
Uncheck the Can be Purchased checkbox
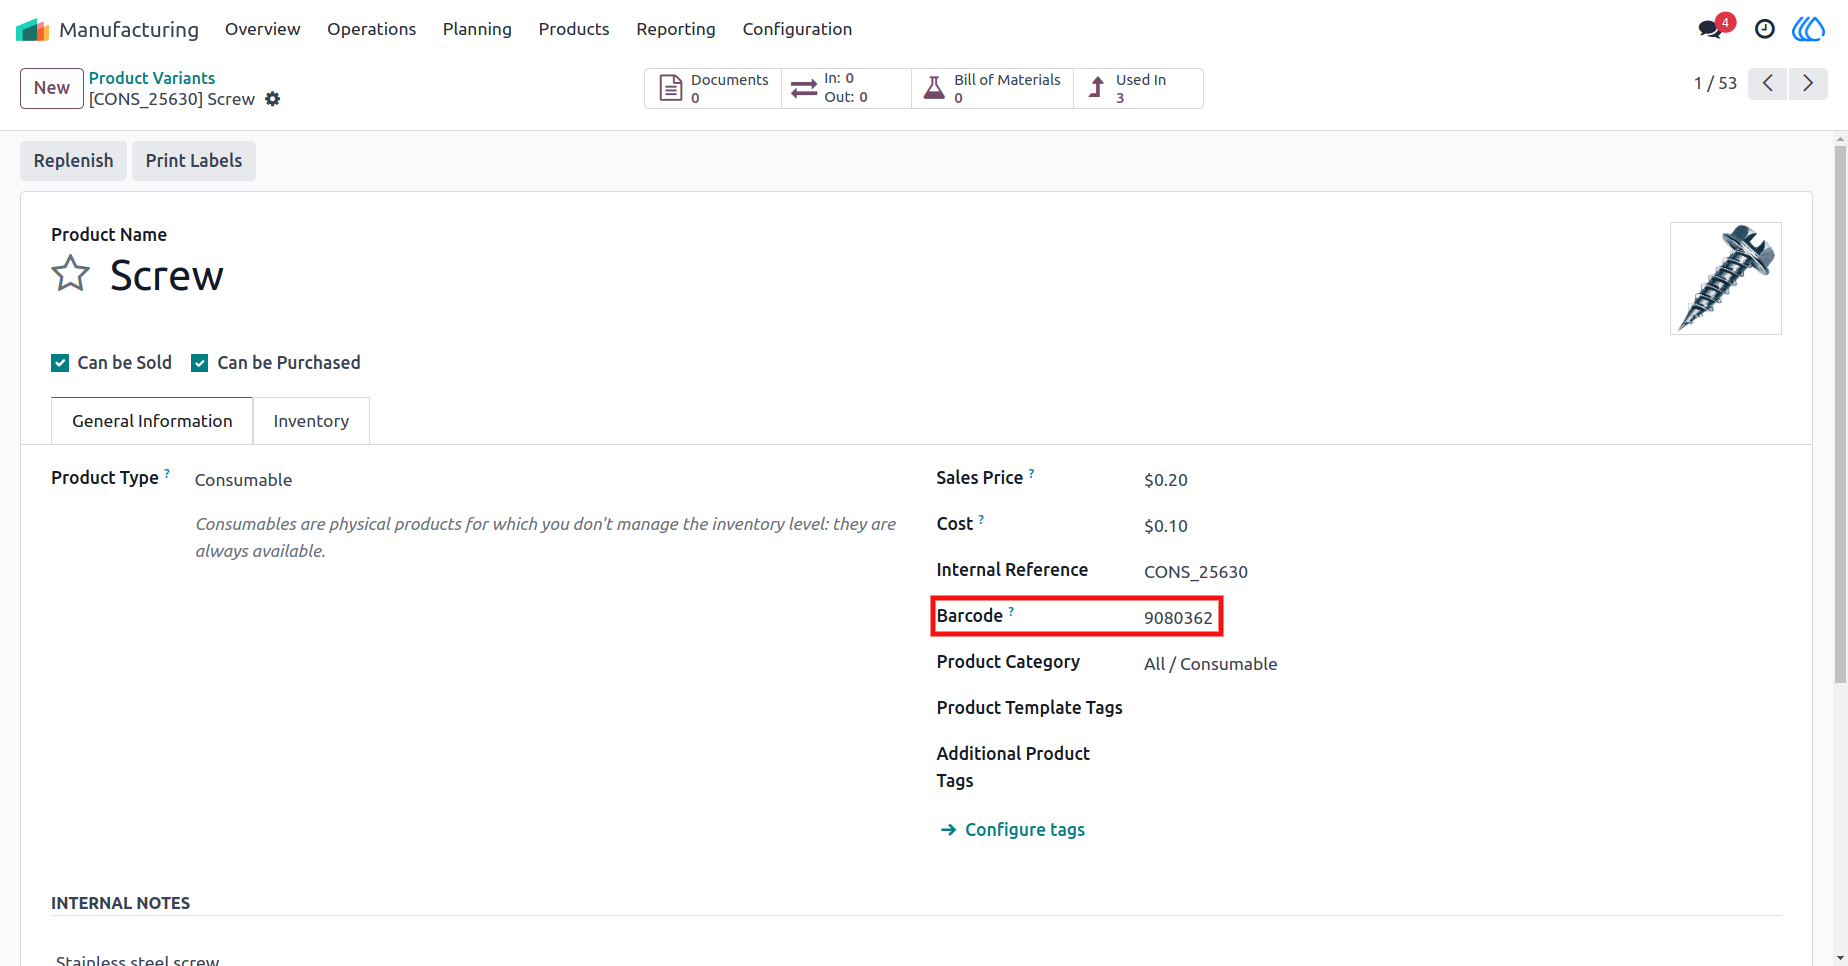click(200, 363)
